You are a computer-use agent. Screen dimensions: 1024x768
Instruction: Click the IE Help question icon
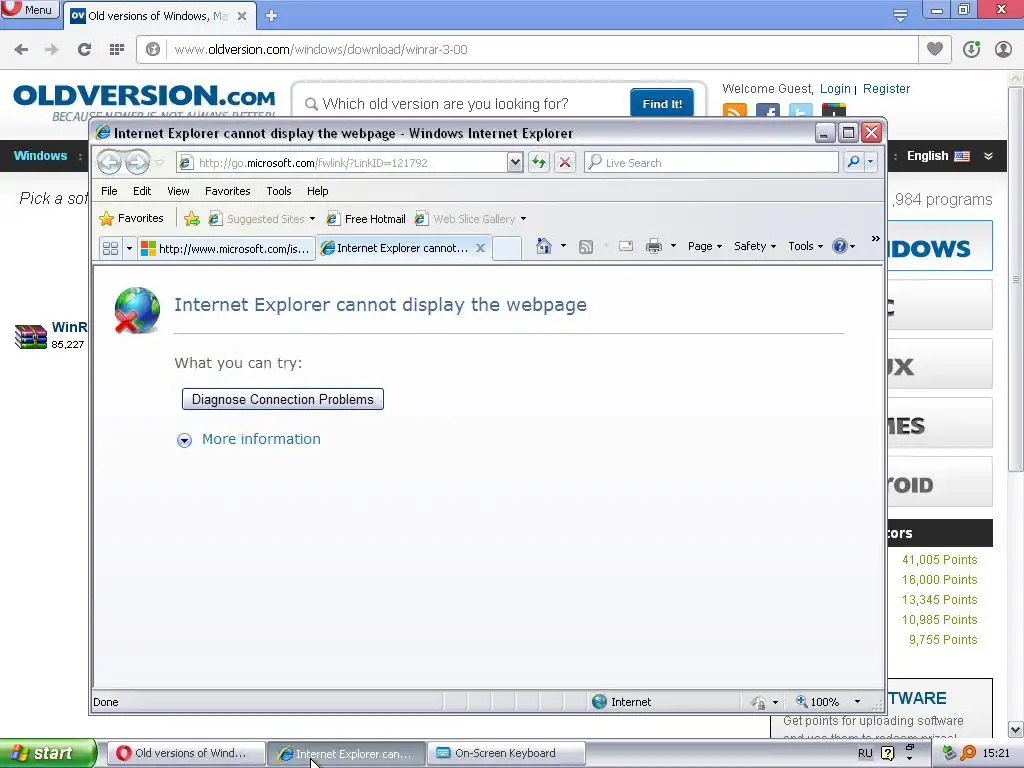[840, 246]
